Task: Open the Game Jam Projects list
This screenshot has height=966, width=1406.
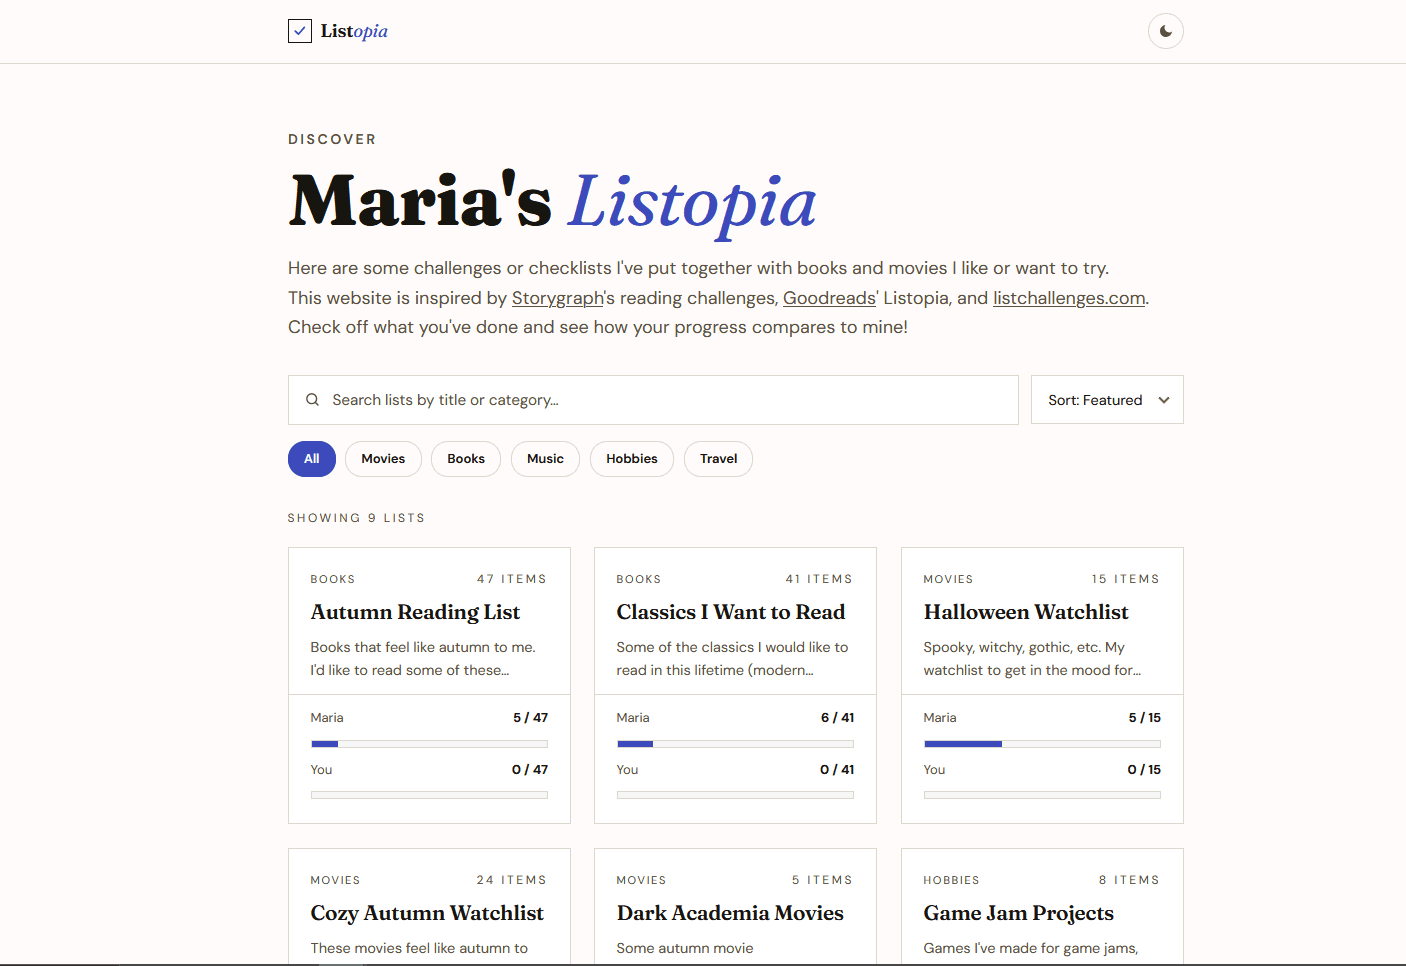Action: tap(1018, 913)
